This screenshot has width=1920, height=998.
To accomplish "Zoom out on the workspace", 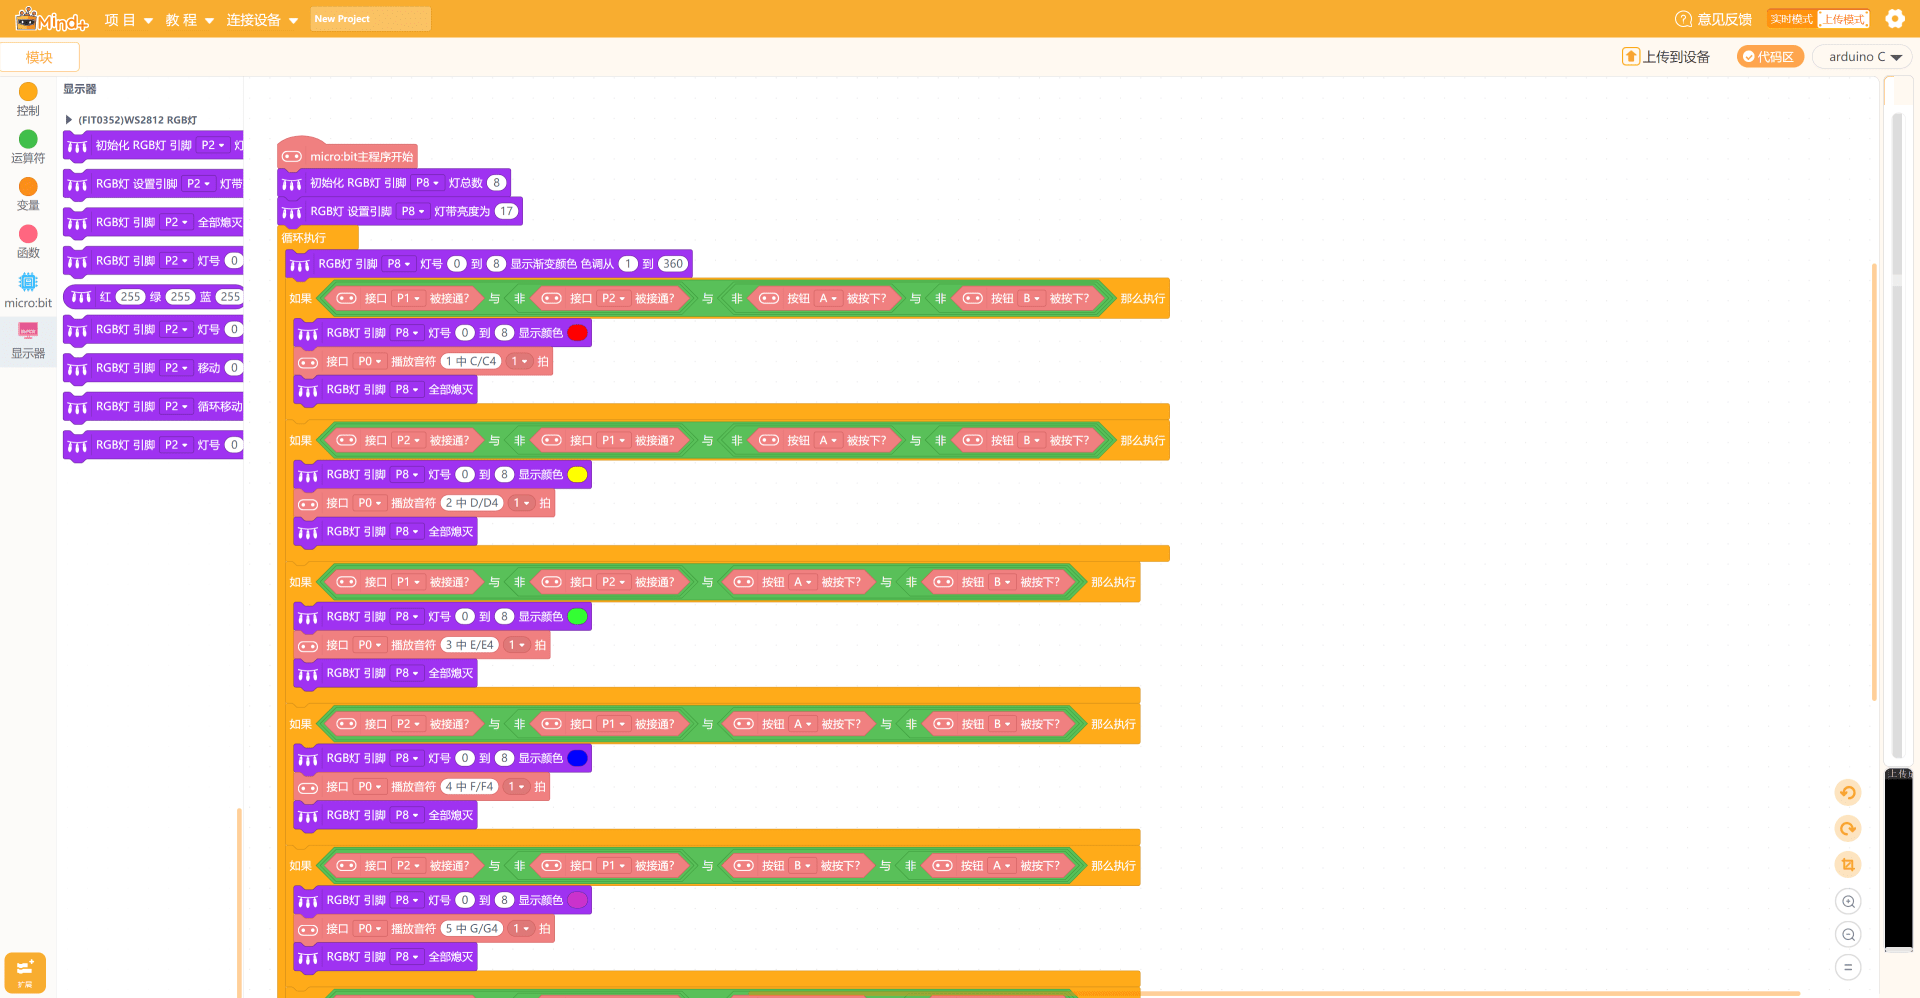I will [1848, 935].
